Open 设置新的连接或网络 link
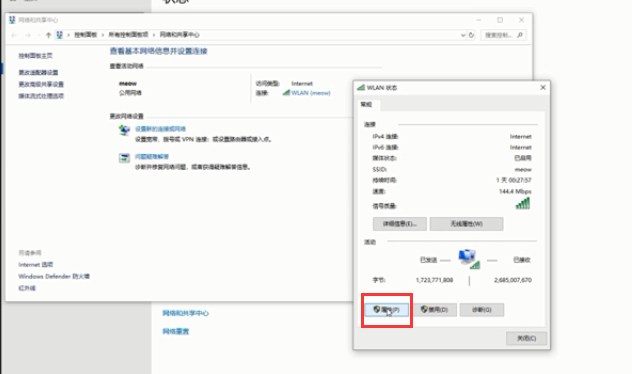The image size is (632, 374). click(x=160, y=129)
